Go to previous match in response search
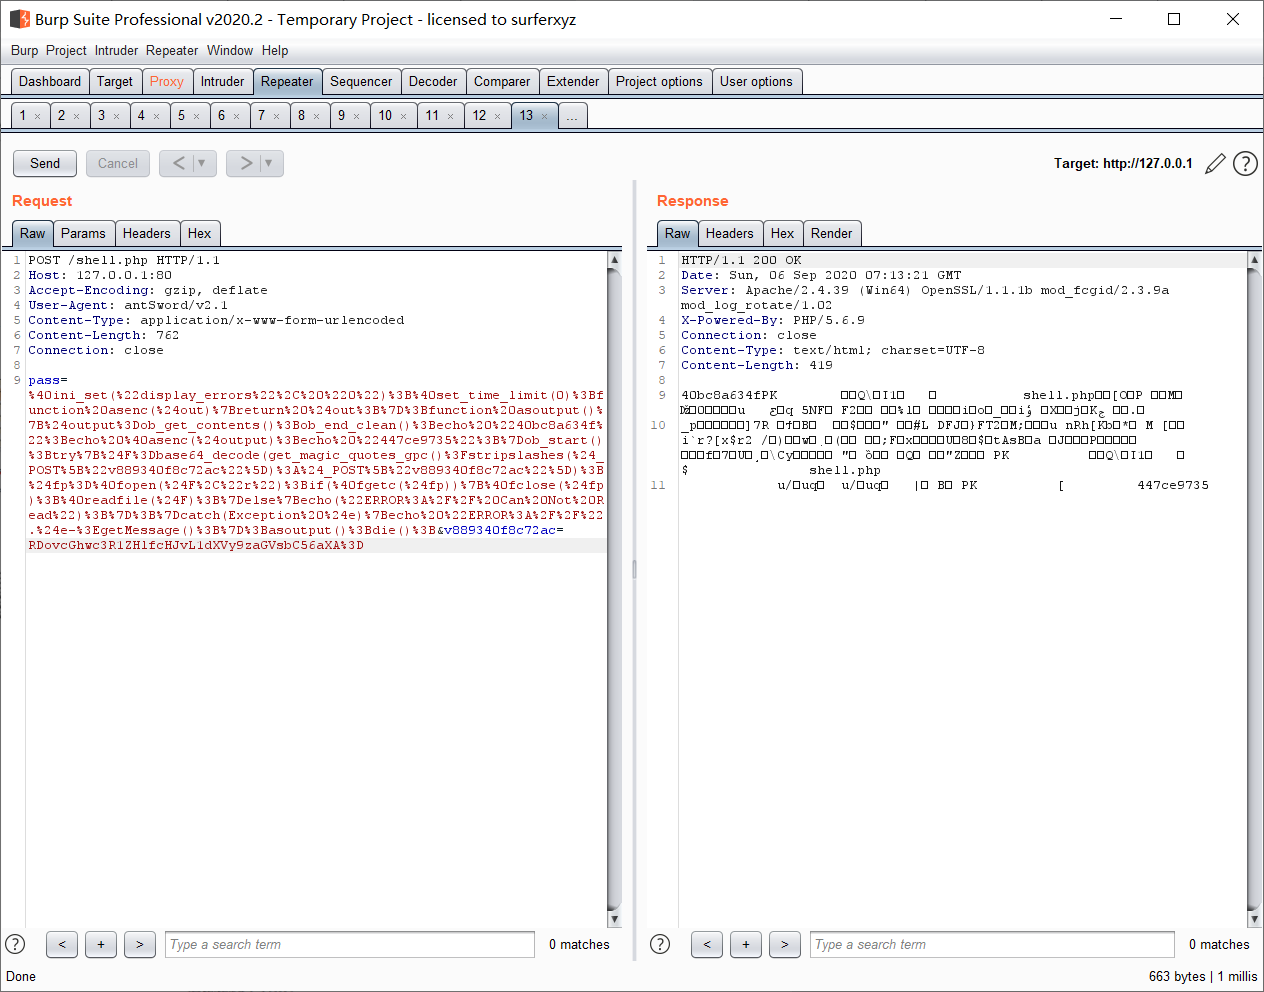1264x992 pixels. (x=707, y=944)
